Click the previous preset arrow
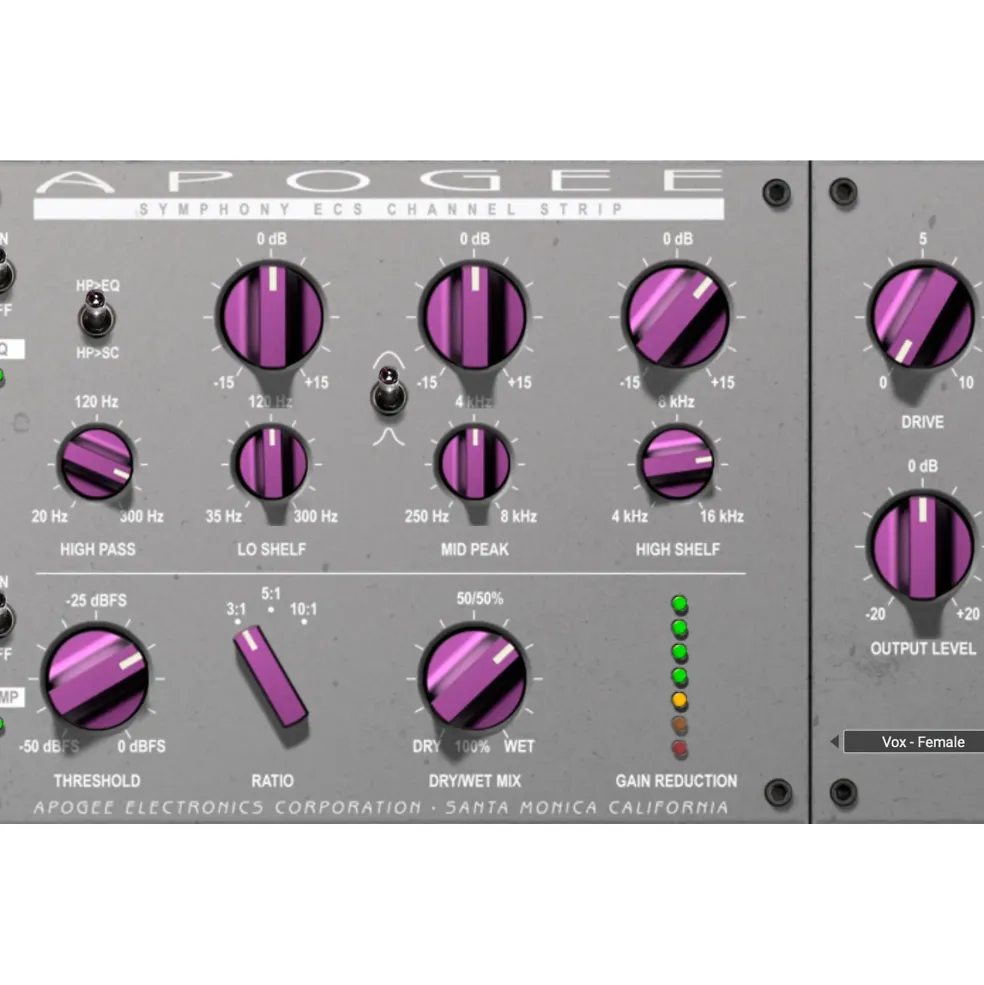Screen dimensions: 984x985 tap(834, 742)
